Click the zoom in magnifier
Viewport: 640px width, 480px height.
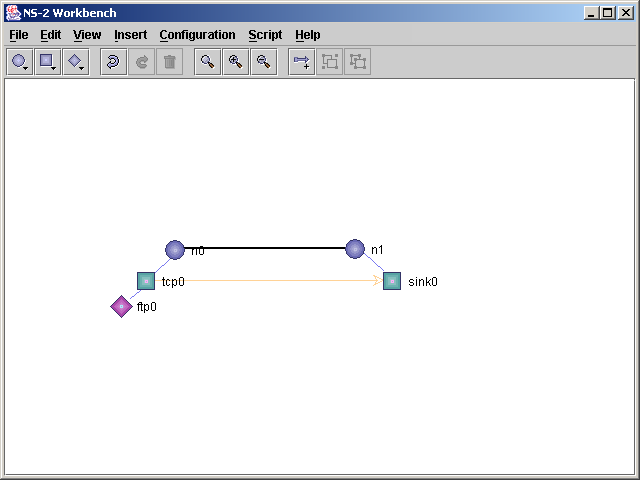[x=236, y=62]
